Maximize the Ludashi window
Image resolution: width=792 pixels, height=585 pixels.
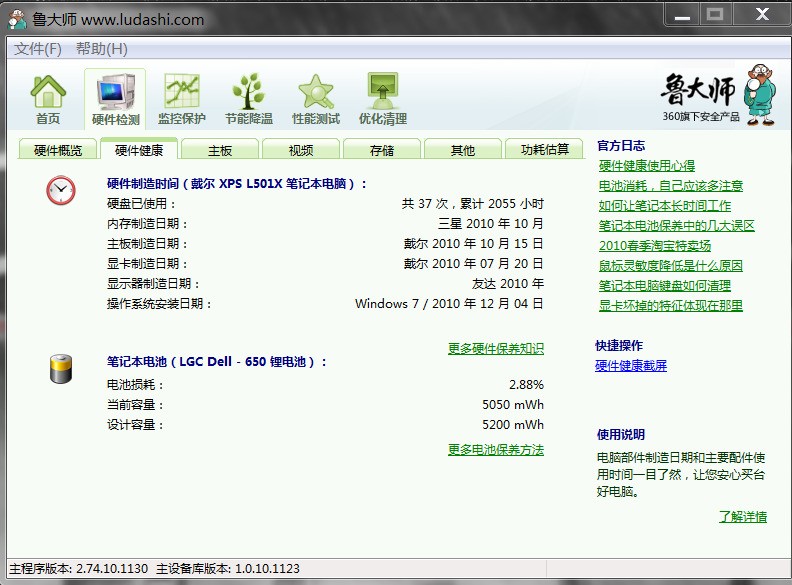[x=715, y=15]
